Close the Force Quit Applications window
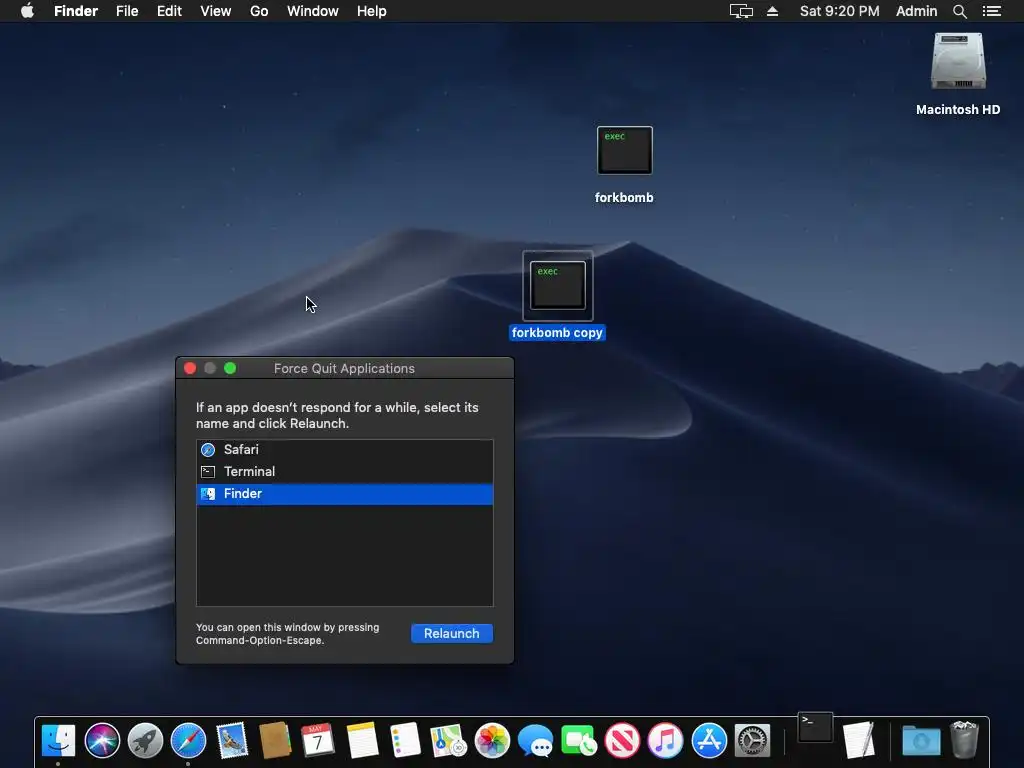This screenshot has height=768, width=1024. click(x=190, y=368)
